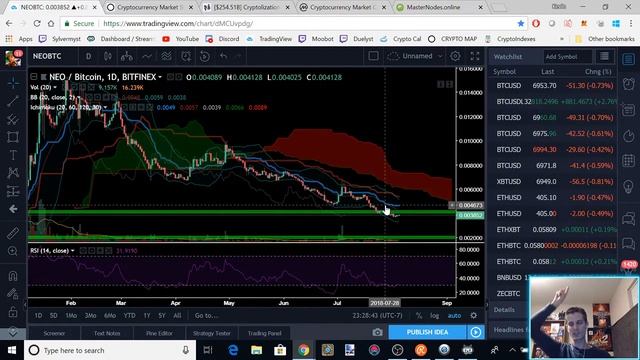The height and width of the screenshot is (360, 640).
Task: Click the play button beside Publish Idea
Action: 476,332
